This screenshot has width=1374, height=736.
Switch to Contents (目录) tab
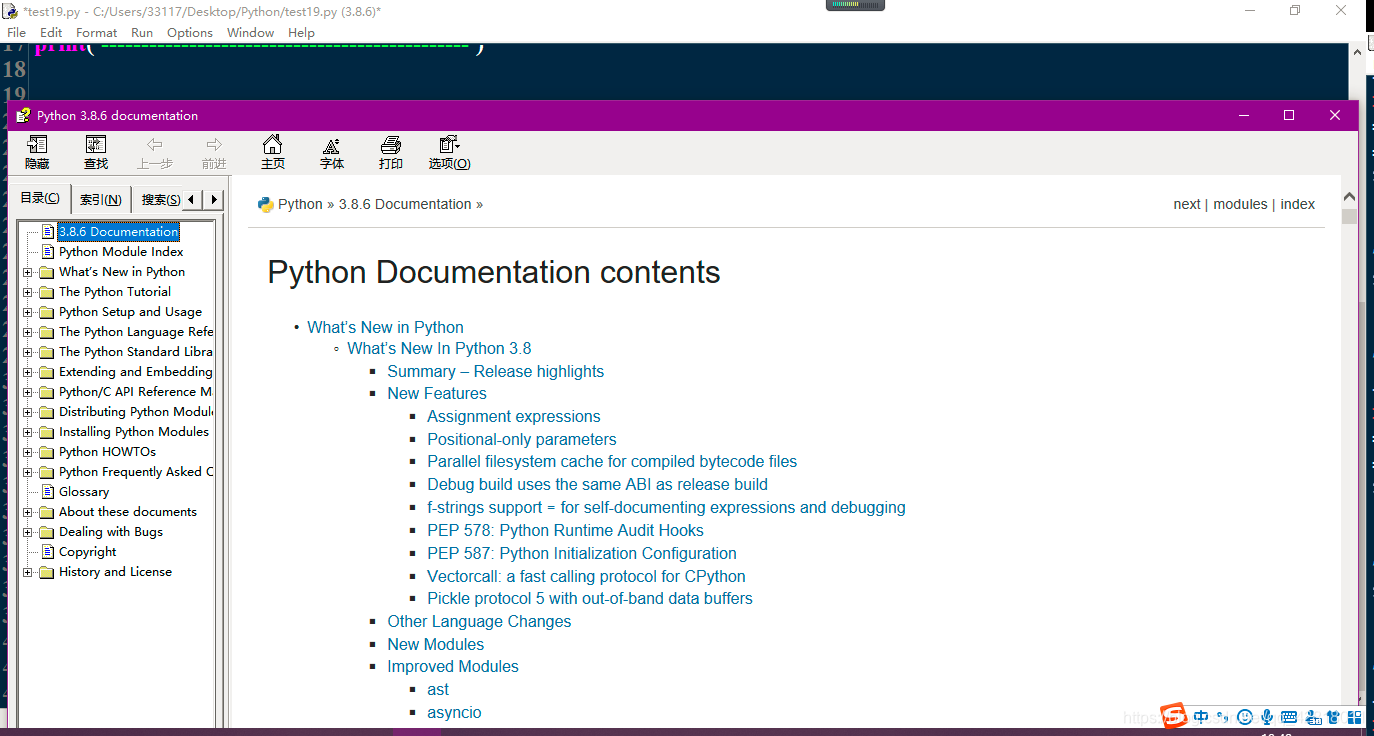pos(40,198)
